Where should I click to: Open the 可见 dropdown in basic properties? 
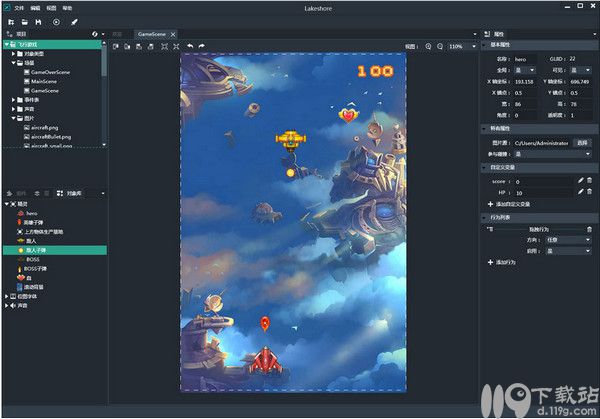(581, 70)
